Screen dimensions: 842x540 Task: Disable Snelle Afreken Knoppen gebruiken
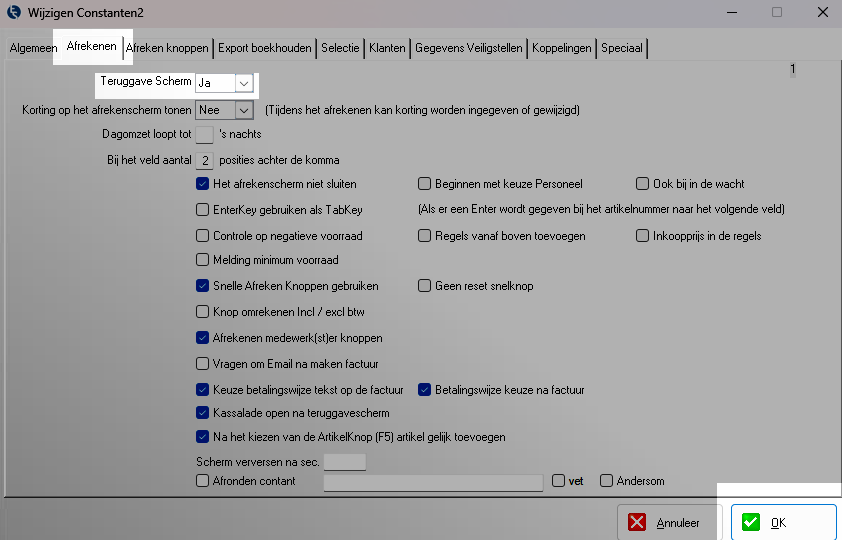(x=203, y=286)
